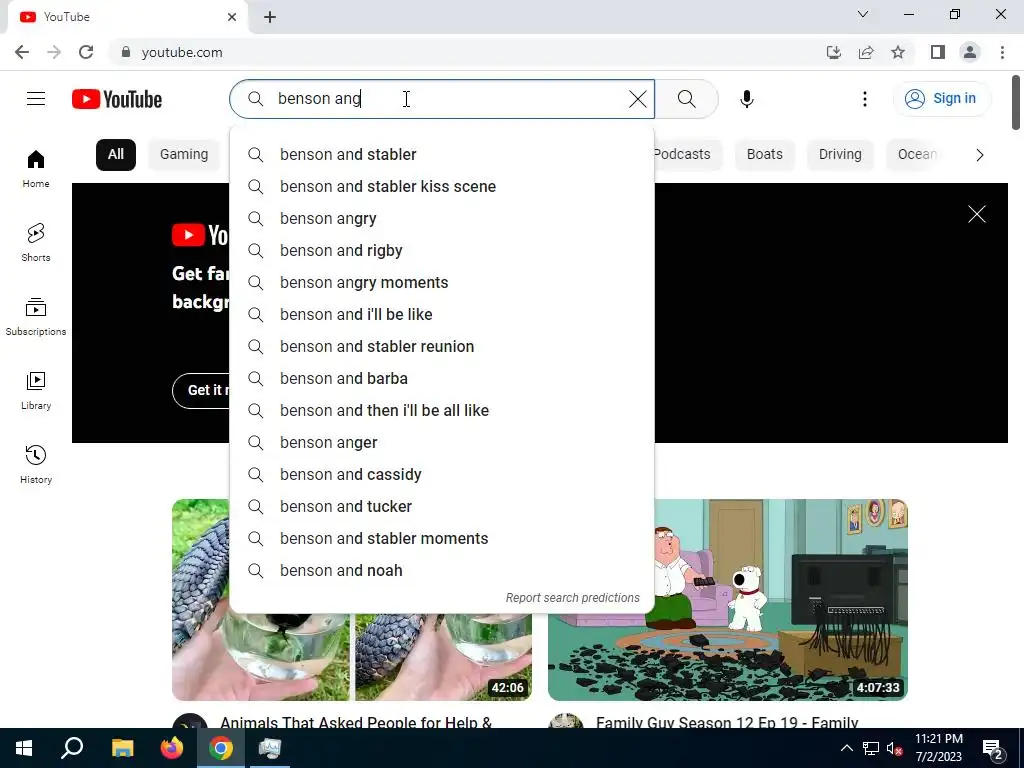
Task: Choose suggestion 'benson and cassidy'
Action: 441,474
